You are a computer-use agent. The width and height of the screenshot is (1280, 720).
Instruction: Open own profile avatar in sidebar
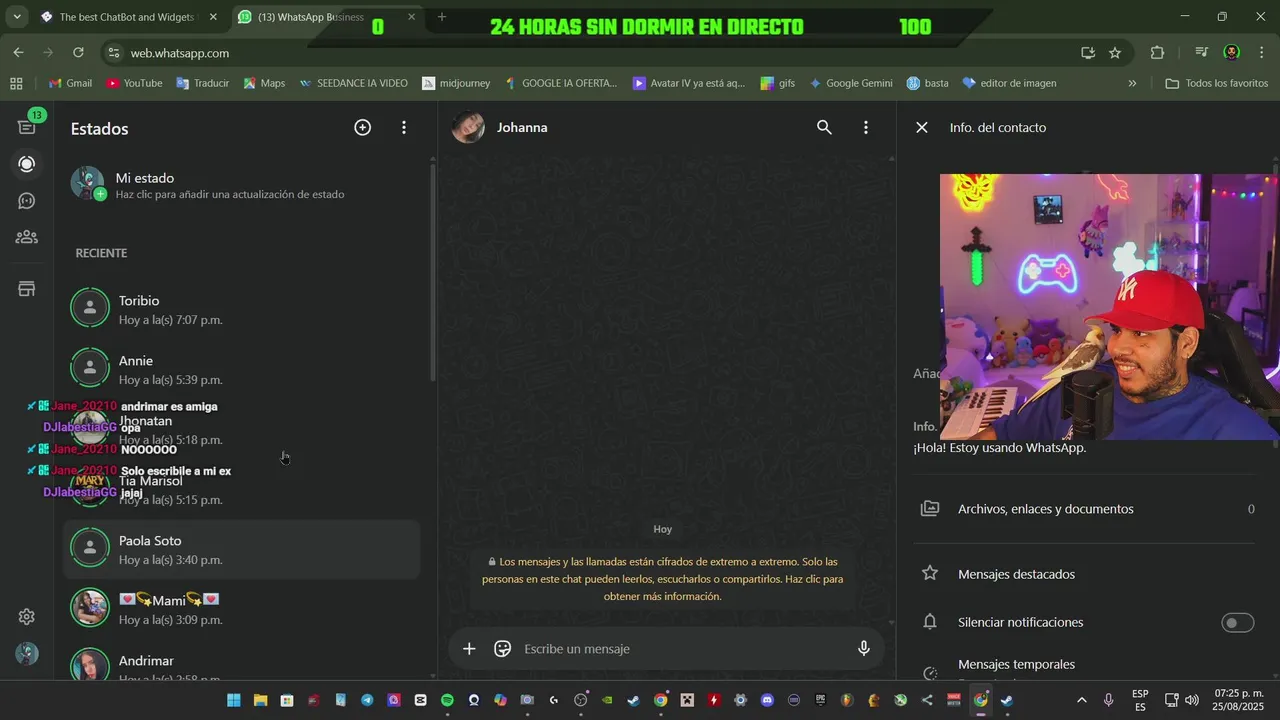tap(27, 654)
